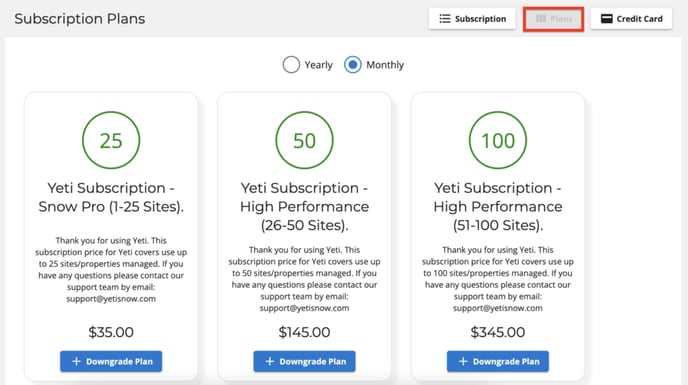
Task: Select the Monthly billing radio button
Action: coord(353,65)
